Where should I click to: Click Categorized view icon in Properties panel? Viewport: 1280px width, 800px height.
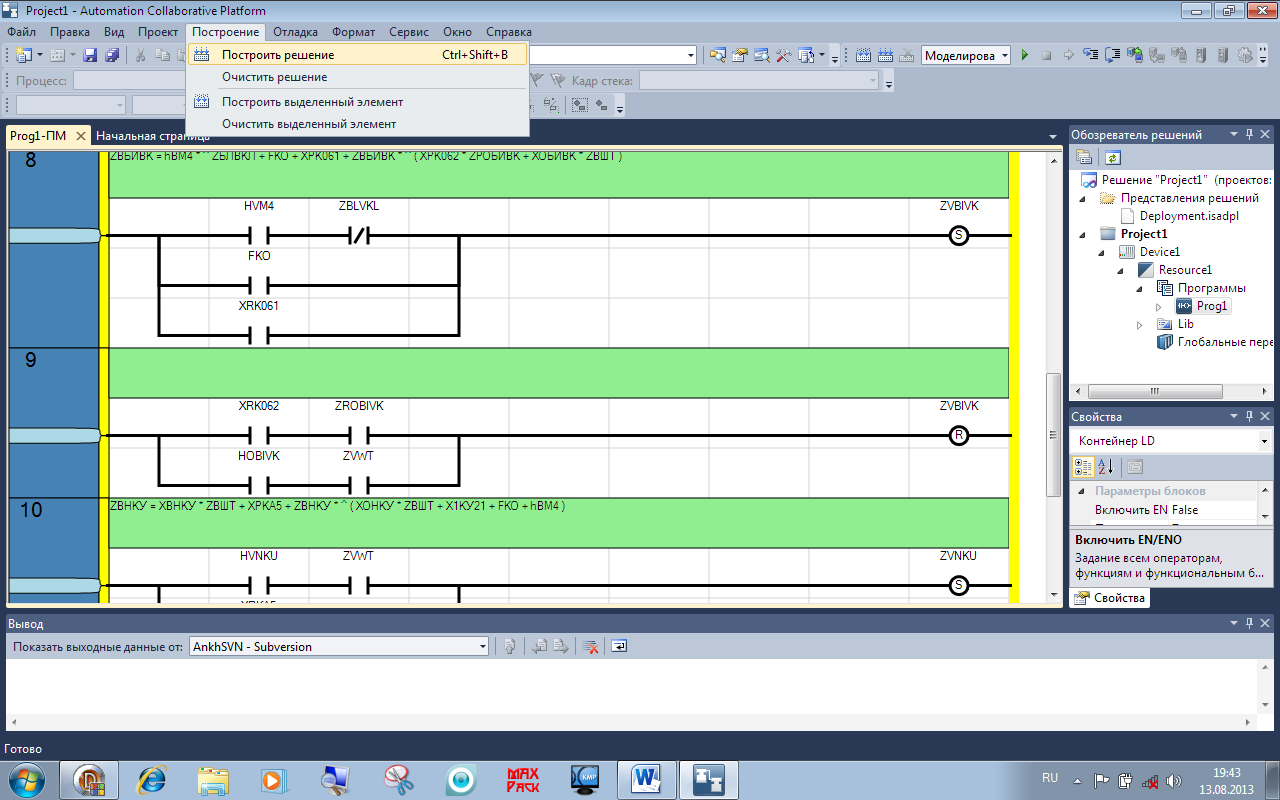1083,466
